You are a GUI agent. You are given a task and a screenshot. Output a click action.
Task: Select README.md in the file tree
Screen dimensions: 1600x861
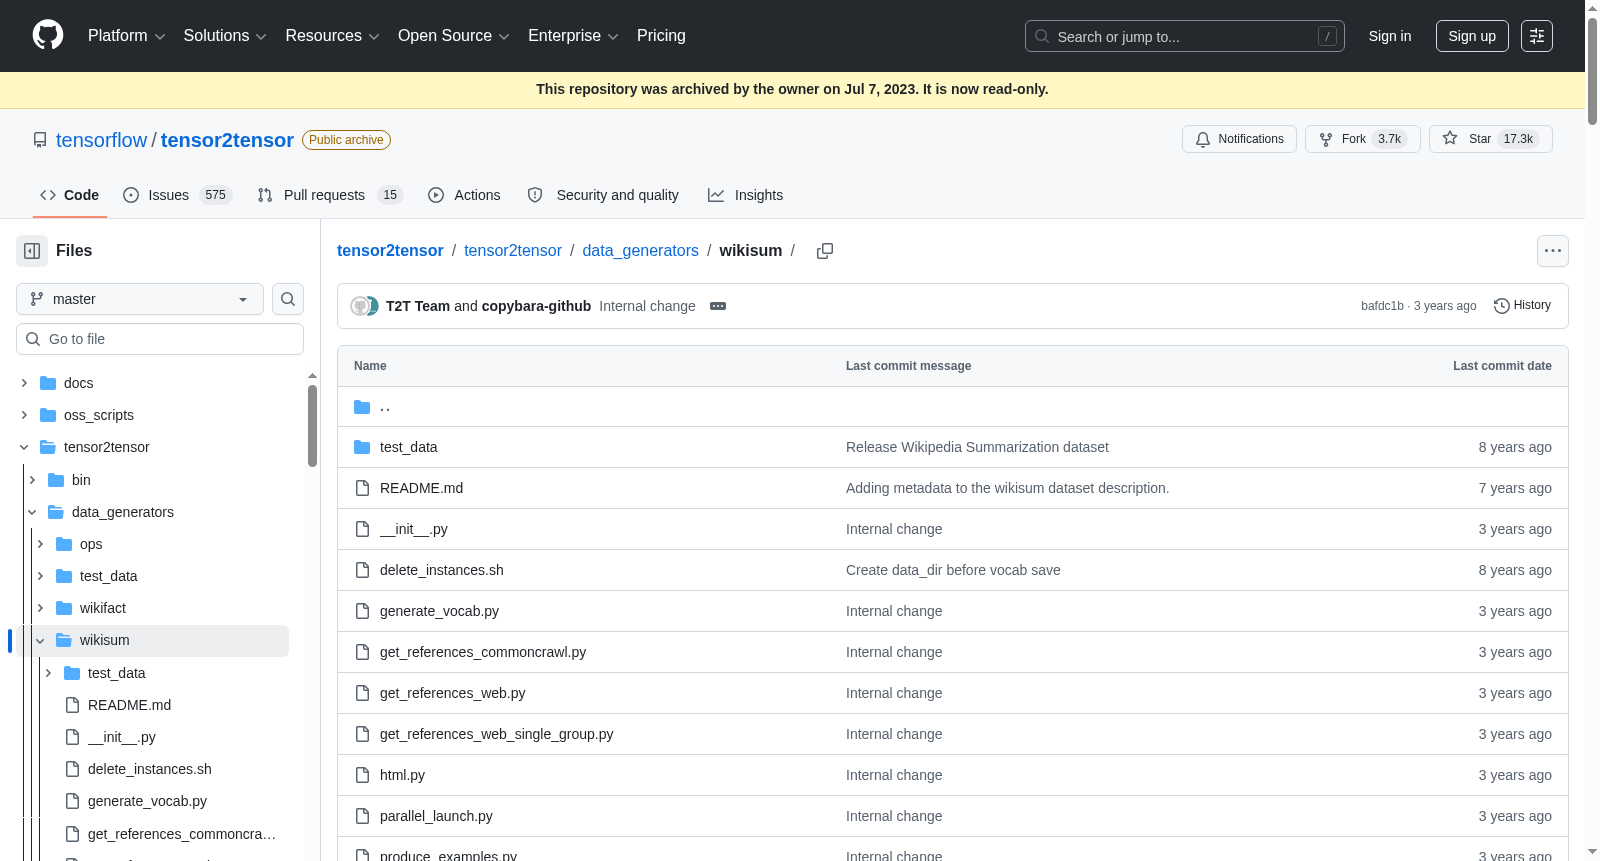[x=130, y=705]
